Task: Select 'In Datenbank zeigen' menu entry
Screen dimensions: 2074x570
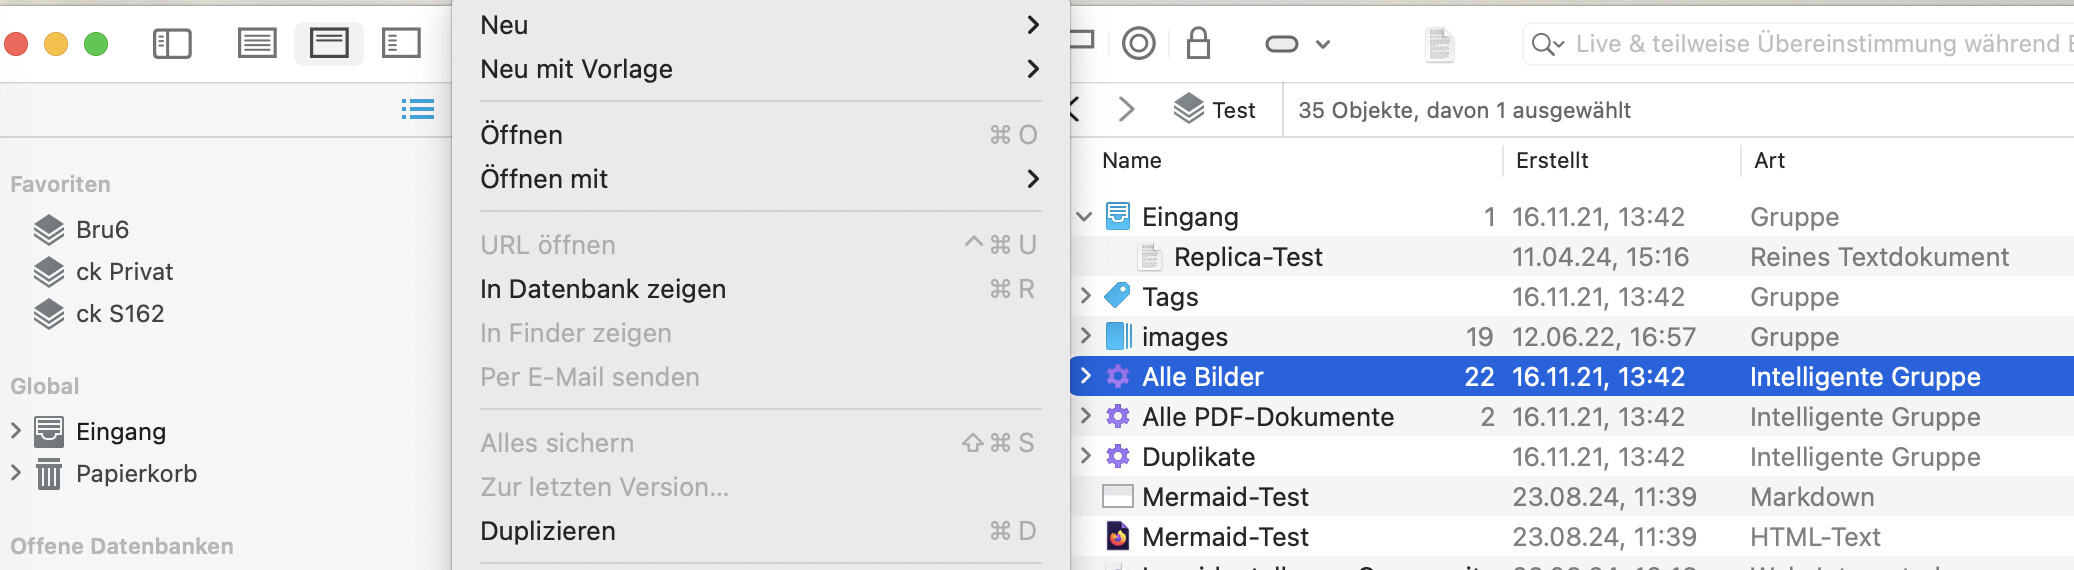Action: [603, 289]
